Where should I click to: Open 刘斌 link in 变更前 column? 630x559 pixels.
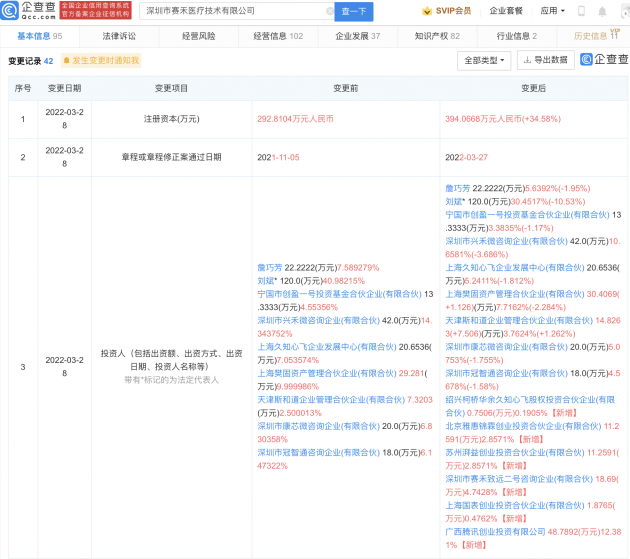tap(266, 281)
